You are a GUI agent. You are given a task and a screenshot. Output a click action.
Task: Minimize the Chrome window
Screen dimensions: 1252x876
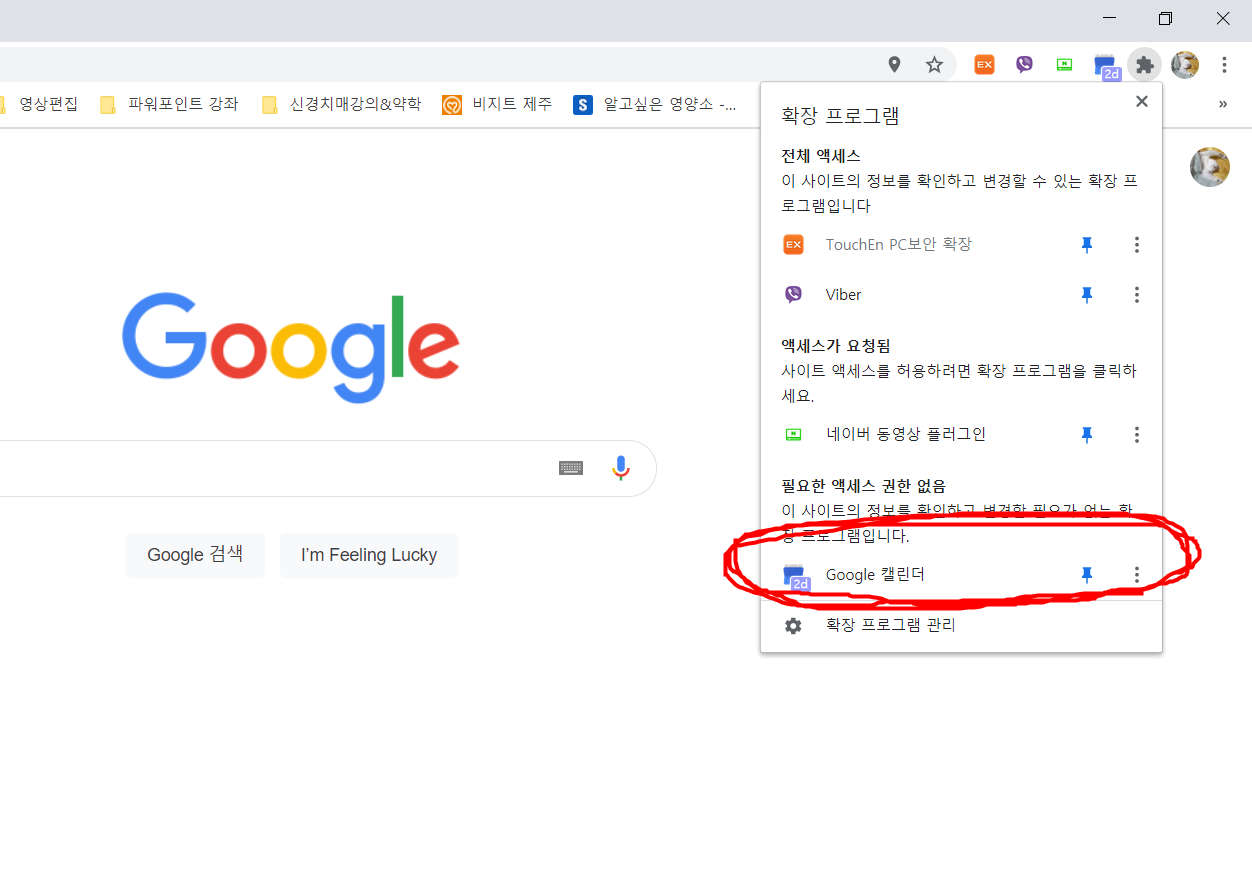[x=1110, y=18]
